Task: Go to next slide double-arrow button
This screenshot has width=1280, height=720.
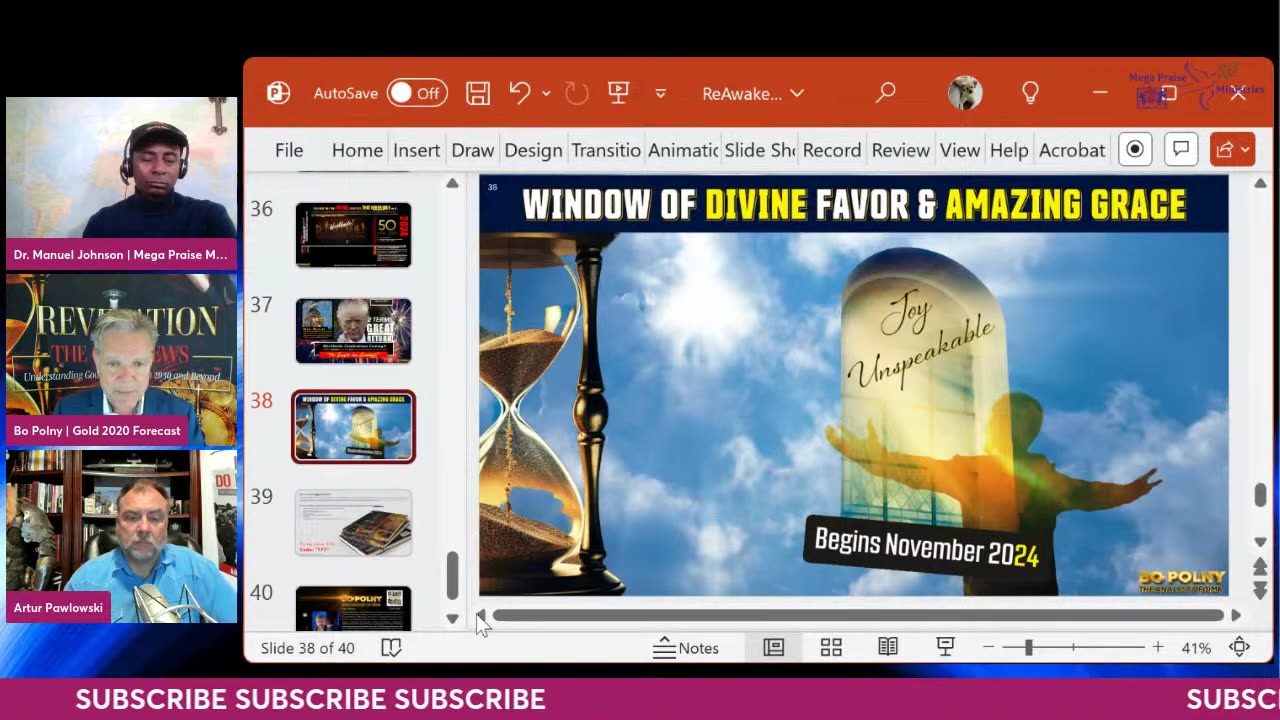Action: (1260, 591)
